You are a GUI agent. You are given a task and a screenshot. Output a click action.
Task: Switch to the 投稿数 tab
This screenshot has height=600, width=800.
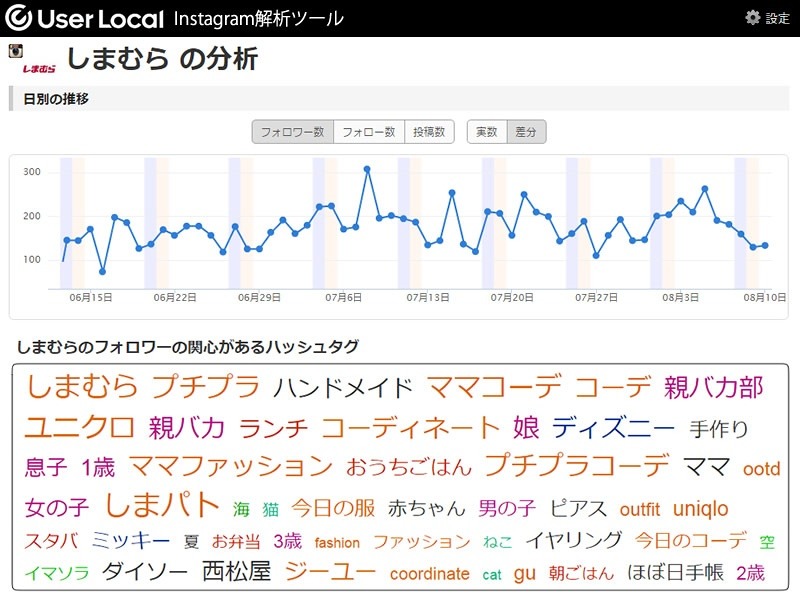[x=429, y=132]
